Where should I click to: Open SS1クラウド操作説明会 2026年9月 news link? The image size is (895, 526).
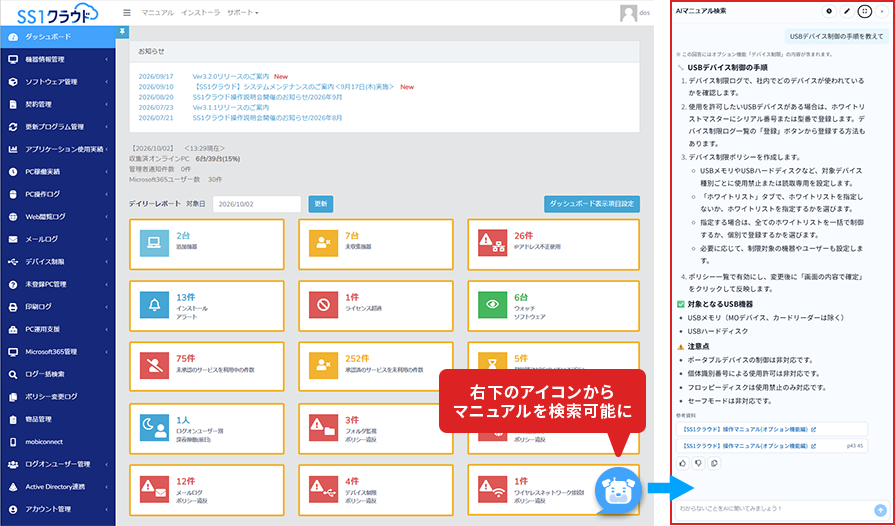pos(268,97)
